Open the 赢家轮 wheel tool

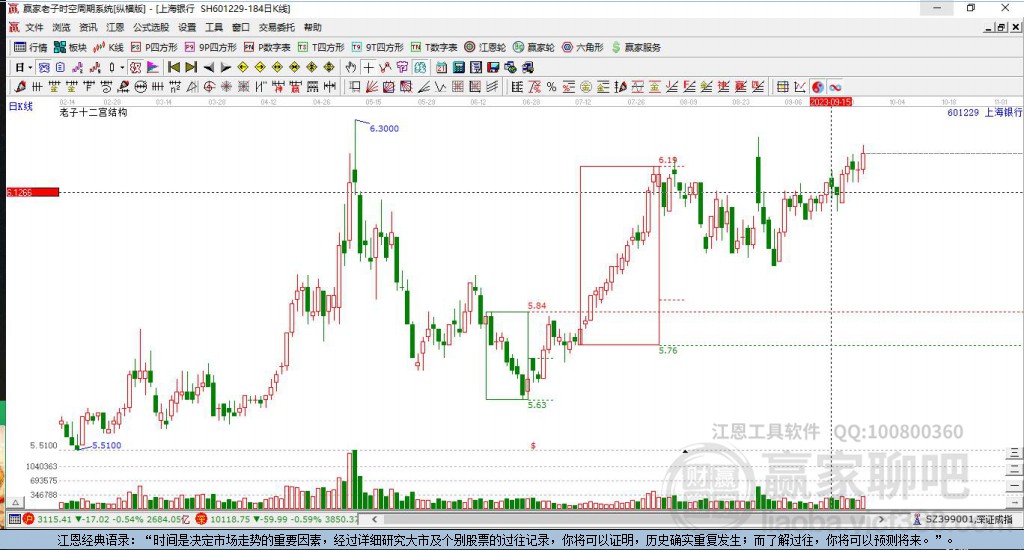pyautogui.click(x=534, y=47)
